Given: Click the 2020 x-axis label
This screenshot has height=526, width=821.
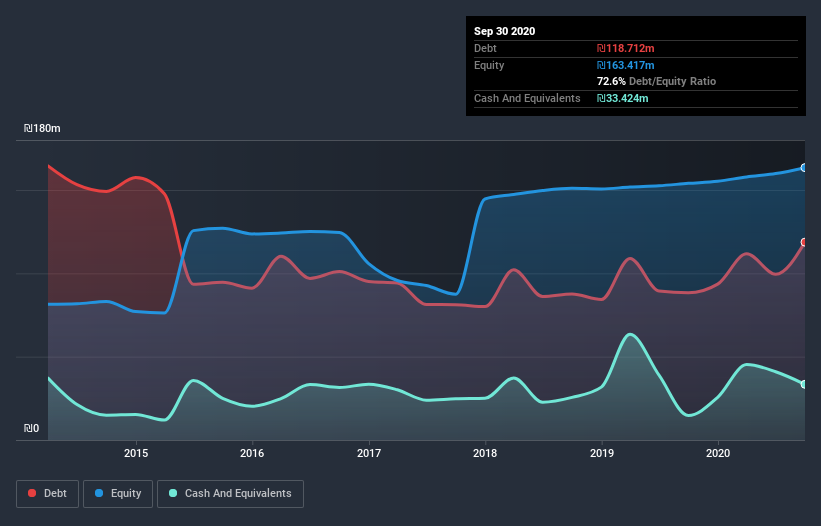Looking at the screenshot, I should pos(718,453).
